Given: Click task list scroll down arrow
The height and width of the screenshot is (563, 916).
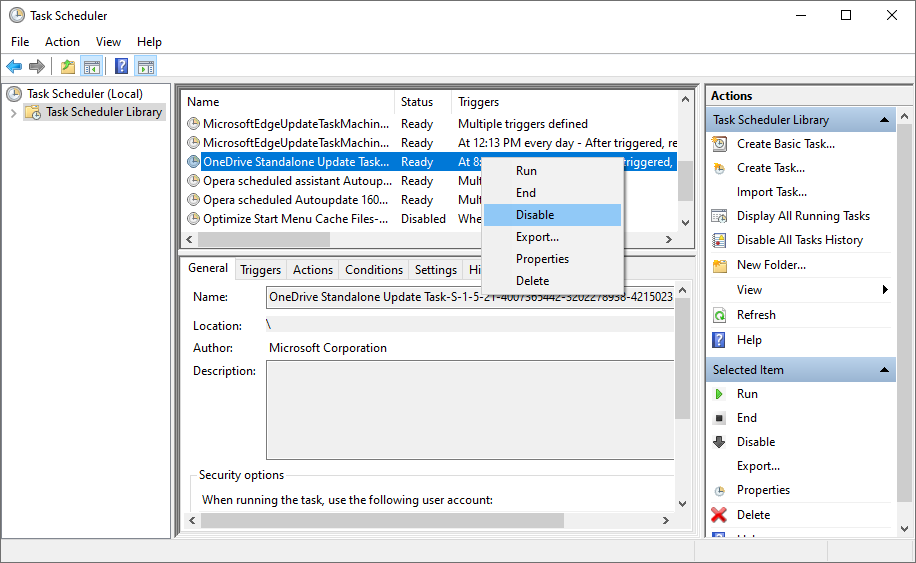Looking at the screenshot, I should coord(685,223).
